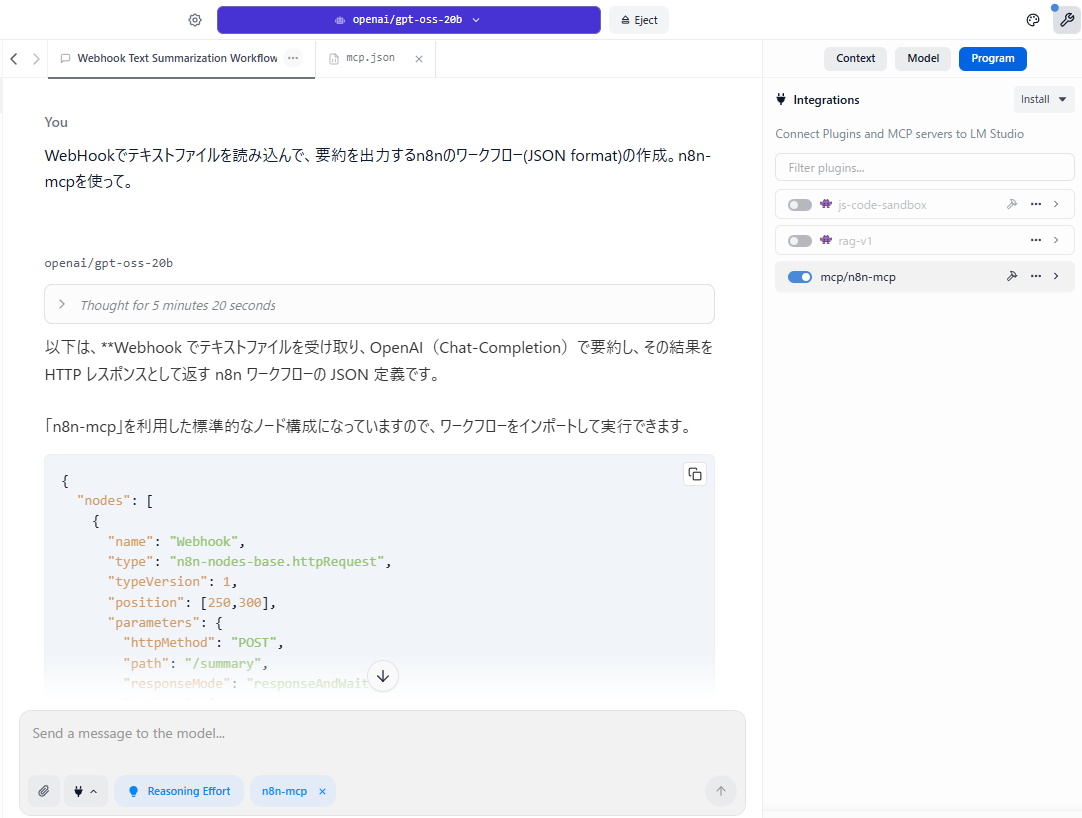Copy the JSON code block
The image size is (1082, 818).
point(694,474)
